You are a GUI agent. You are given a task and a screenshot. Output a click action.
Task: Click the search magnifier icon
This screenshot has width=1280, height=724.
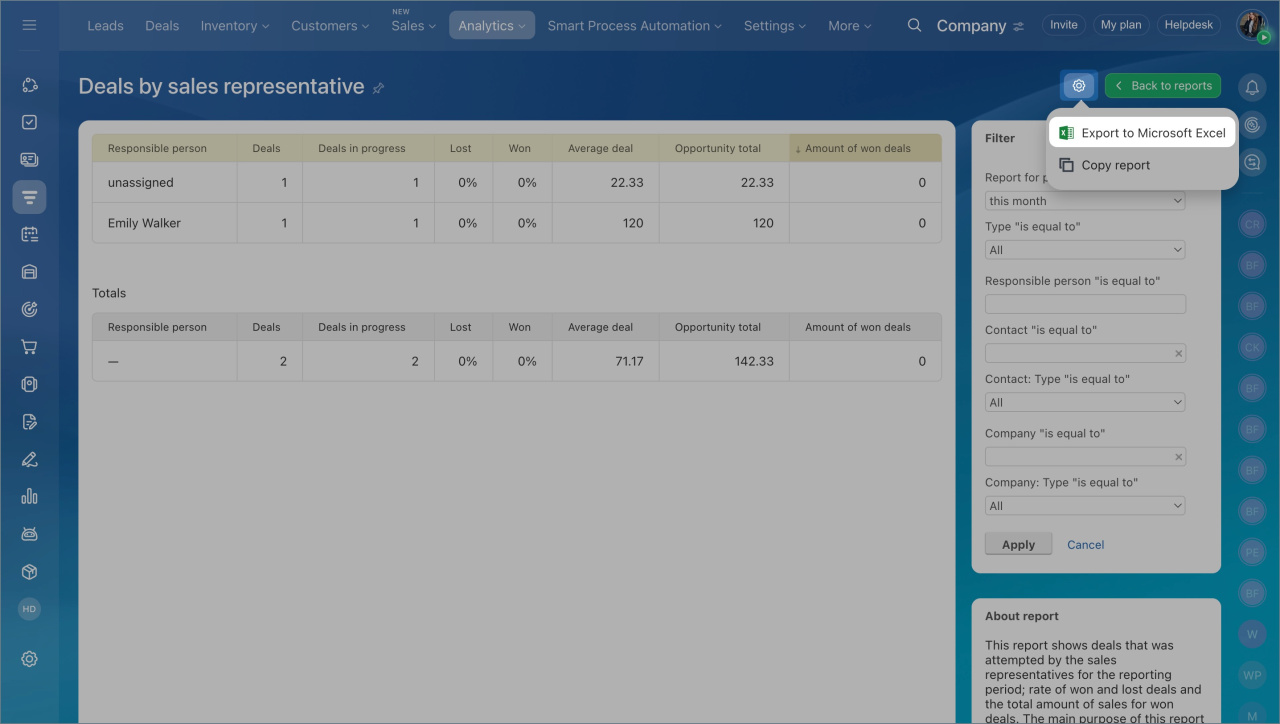coord(914,25)
